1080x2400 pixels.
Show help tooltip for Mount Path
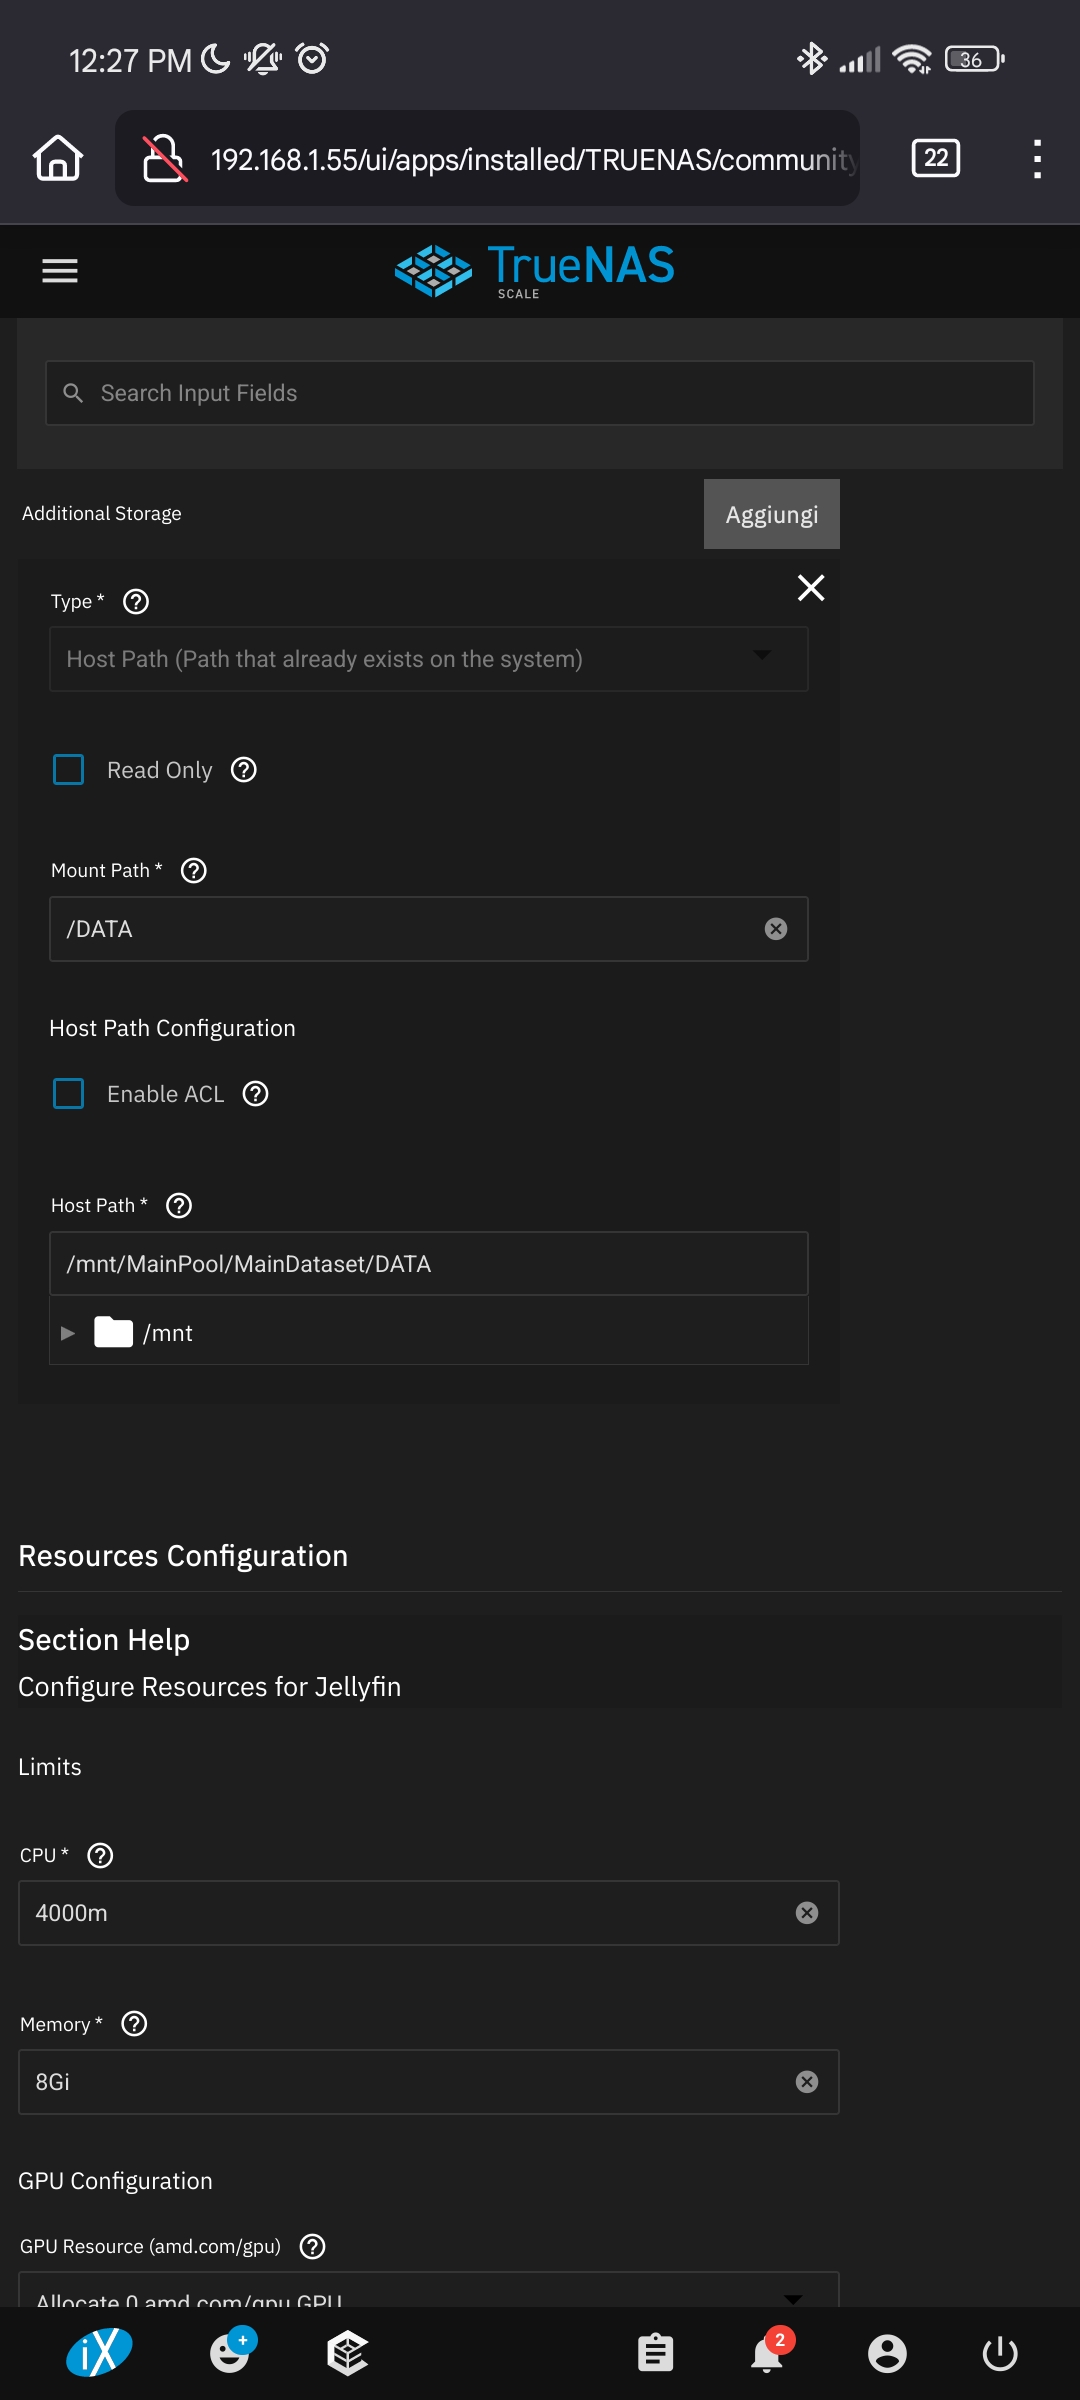tap(194, 871)
